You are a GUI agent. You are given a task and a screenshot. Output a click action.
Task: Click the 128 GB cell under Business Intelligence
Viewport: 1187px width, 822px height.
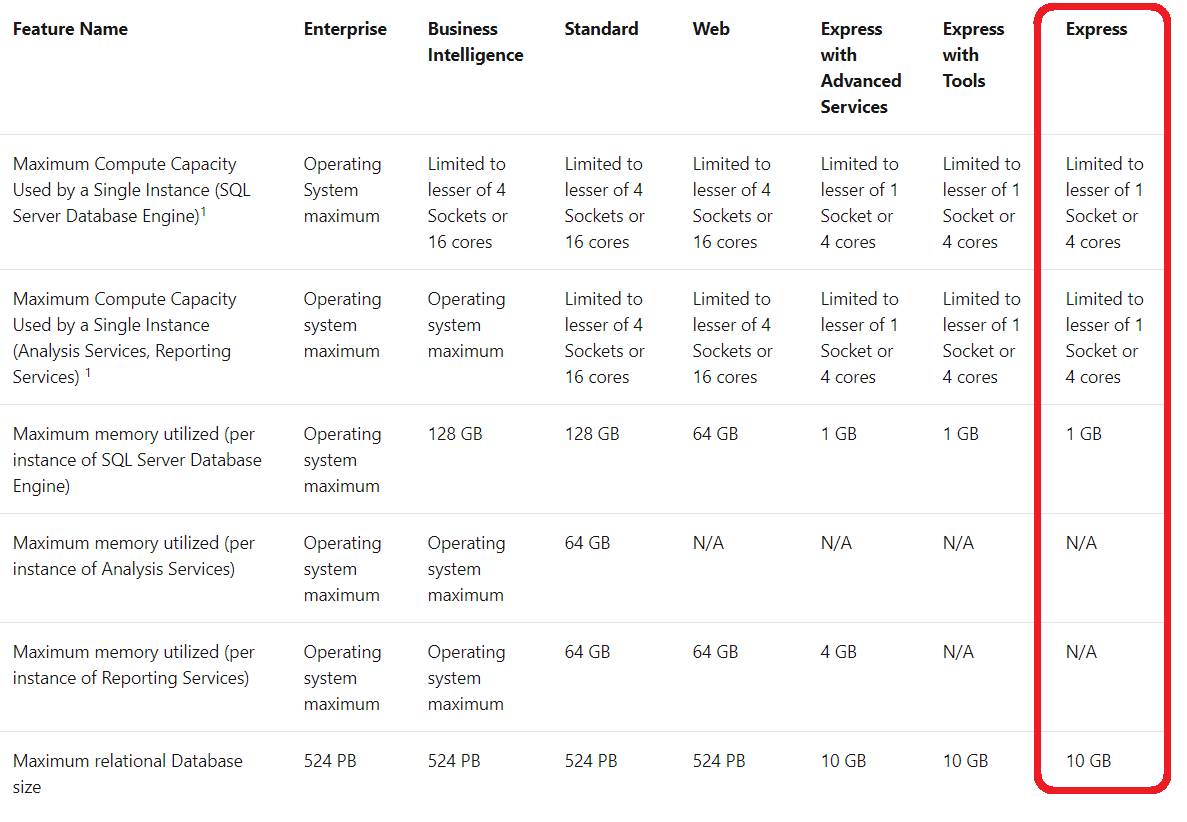[455, 434]
